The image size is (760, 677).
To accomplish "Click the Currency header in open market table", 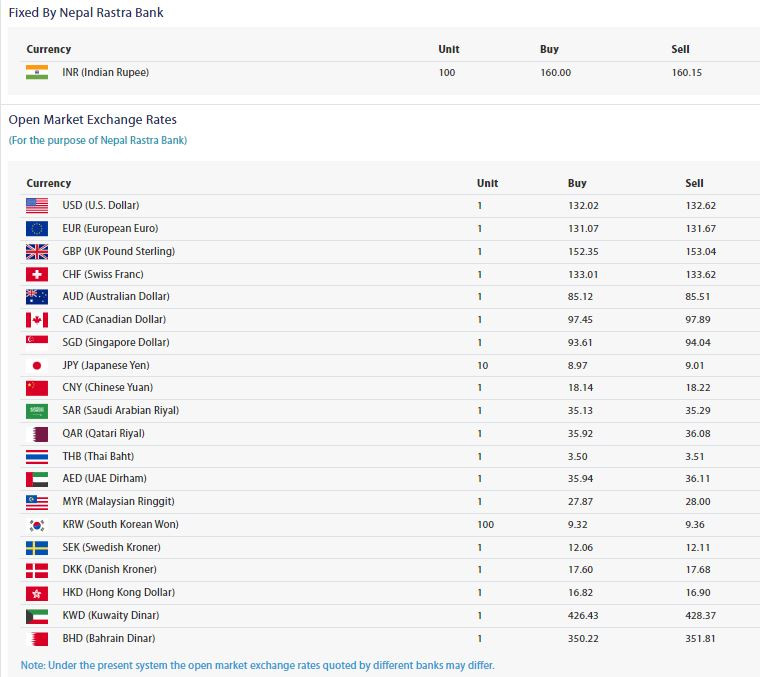I will pyautogui.click(x=49, y=184).
